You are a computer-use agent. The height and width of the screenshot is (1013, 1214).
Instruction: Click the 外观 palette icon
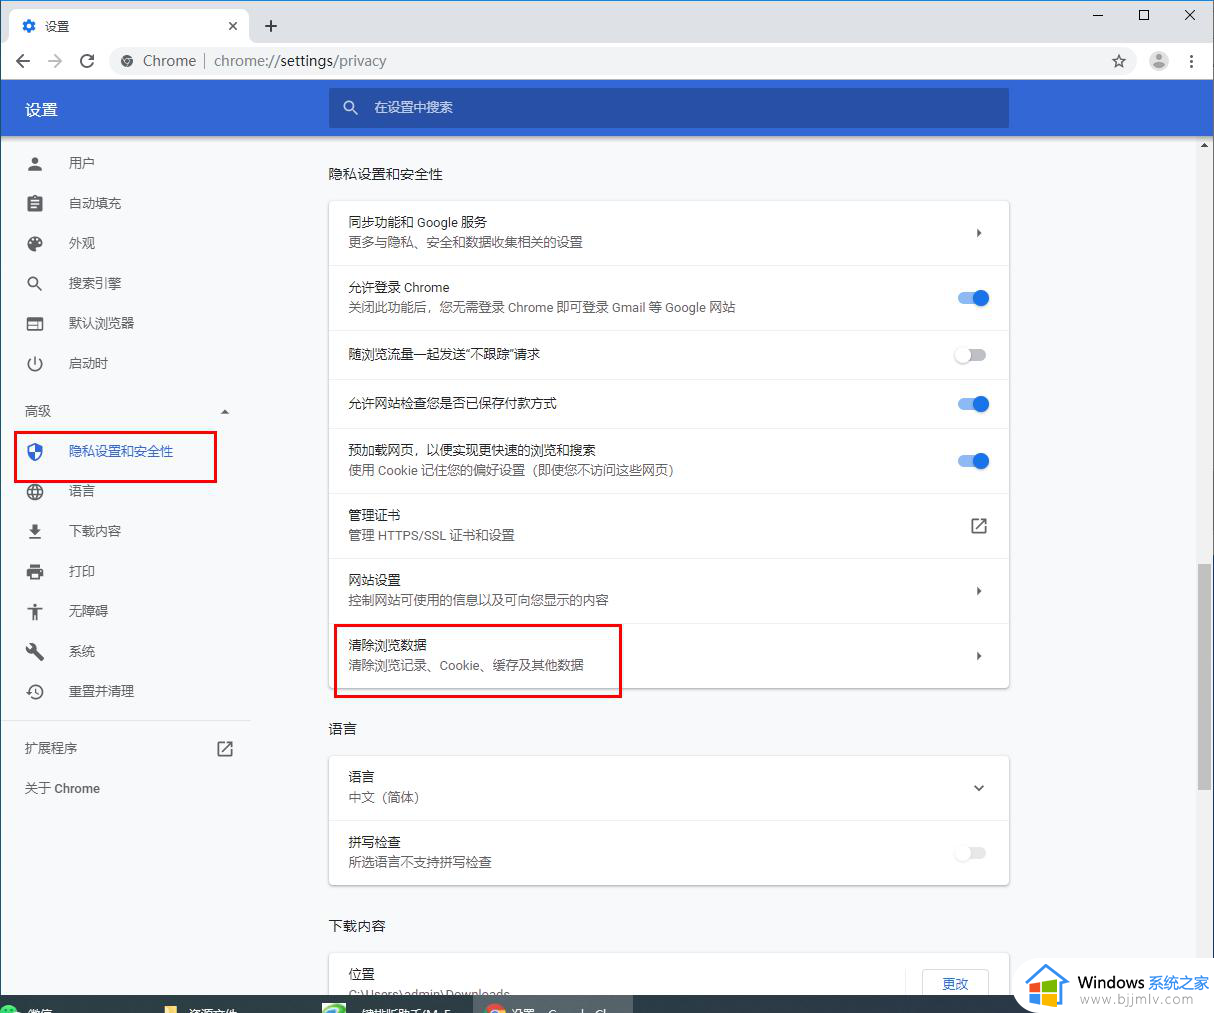(x=35, y=243)
